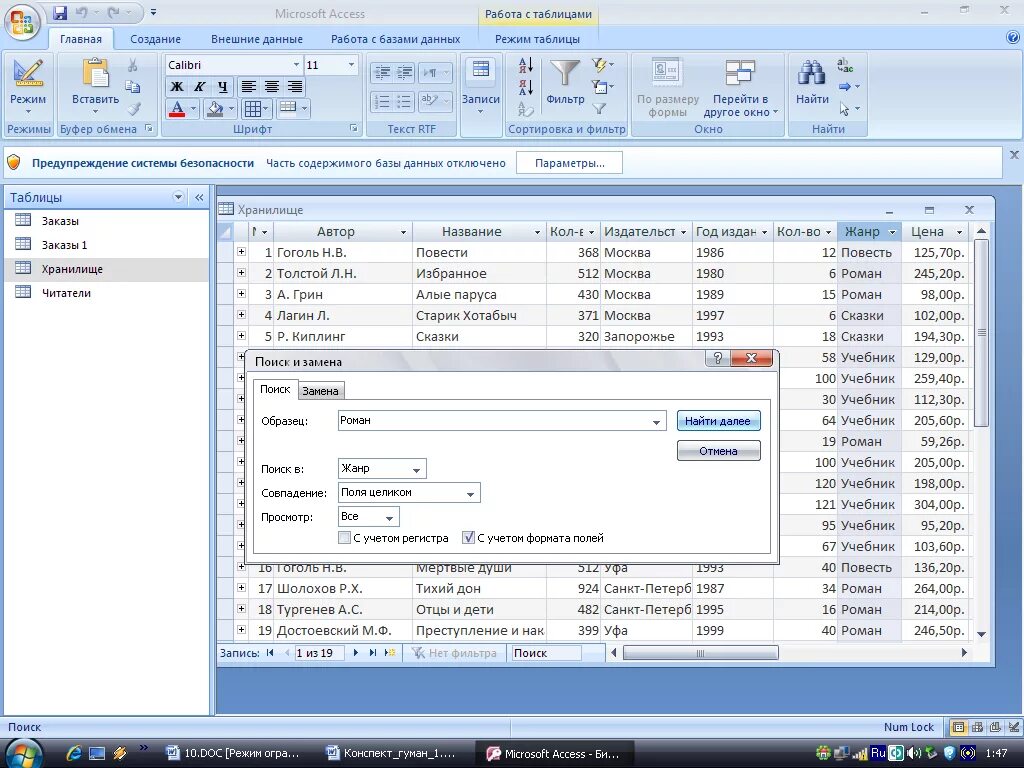Open the Цена column filter dropdown

[959, 232]
